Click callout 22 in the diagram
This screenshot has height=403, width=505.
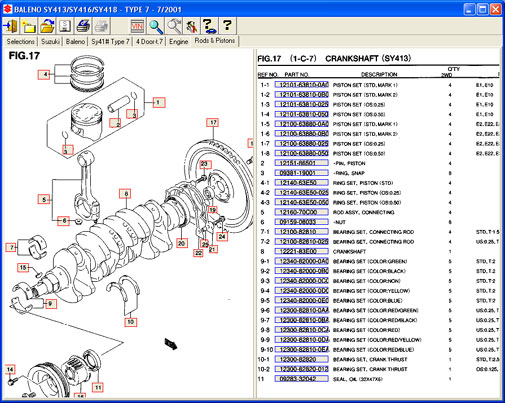tap(198, 253)
